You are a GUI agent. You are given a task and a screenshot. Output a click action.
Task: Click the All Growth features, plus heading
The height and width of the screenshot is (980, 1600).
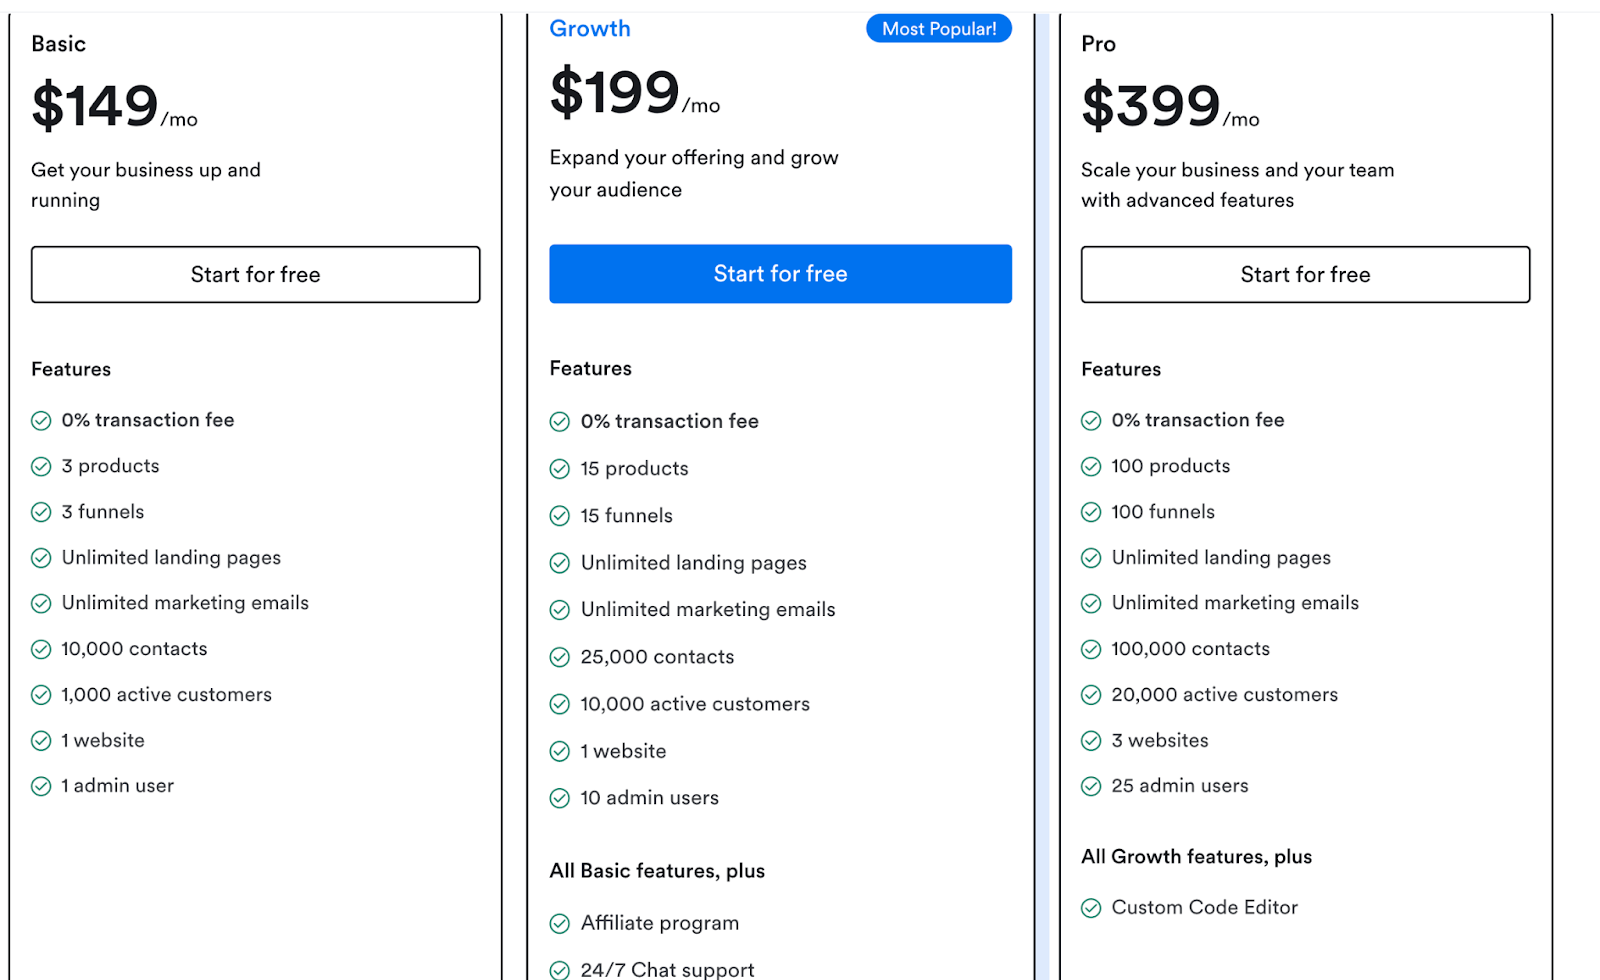coord(1196,857)
